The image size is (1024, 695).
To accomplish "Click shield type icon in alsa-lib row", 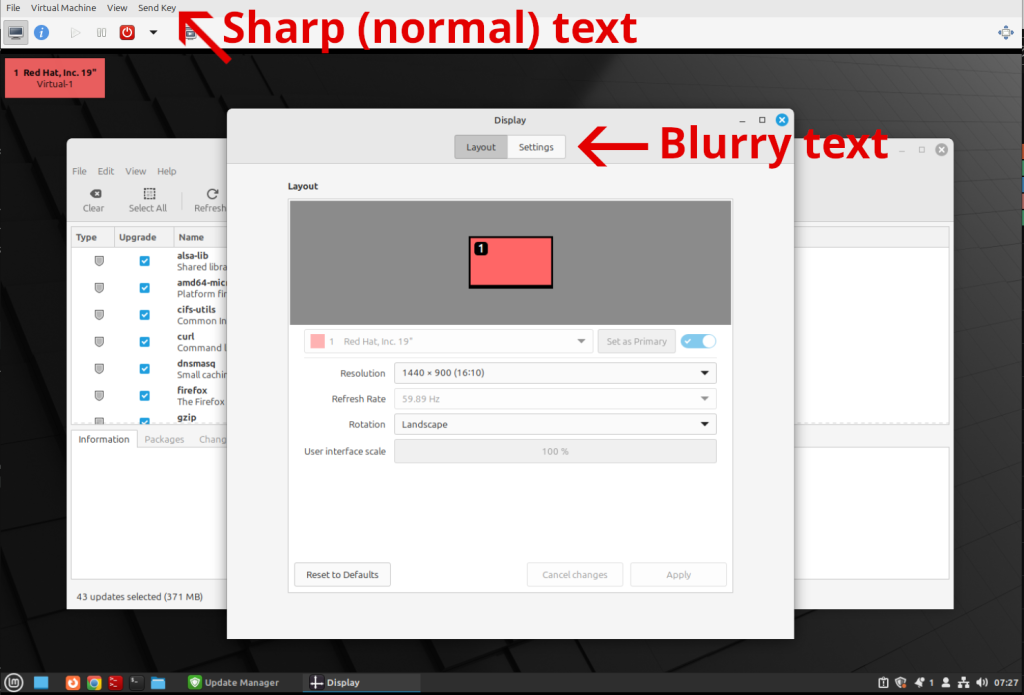I will click(x=99, y=261).
